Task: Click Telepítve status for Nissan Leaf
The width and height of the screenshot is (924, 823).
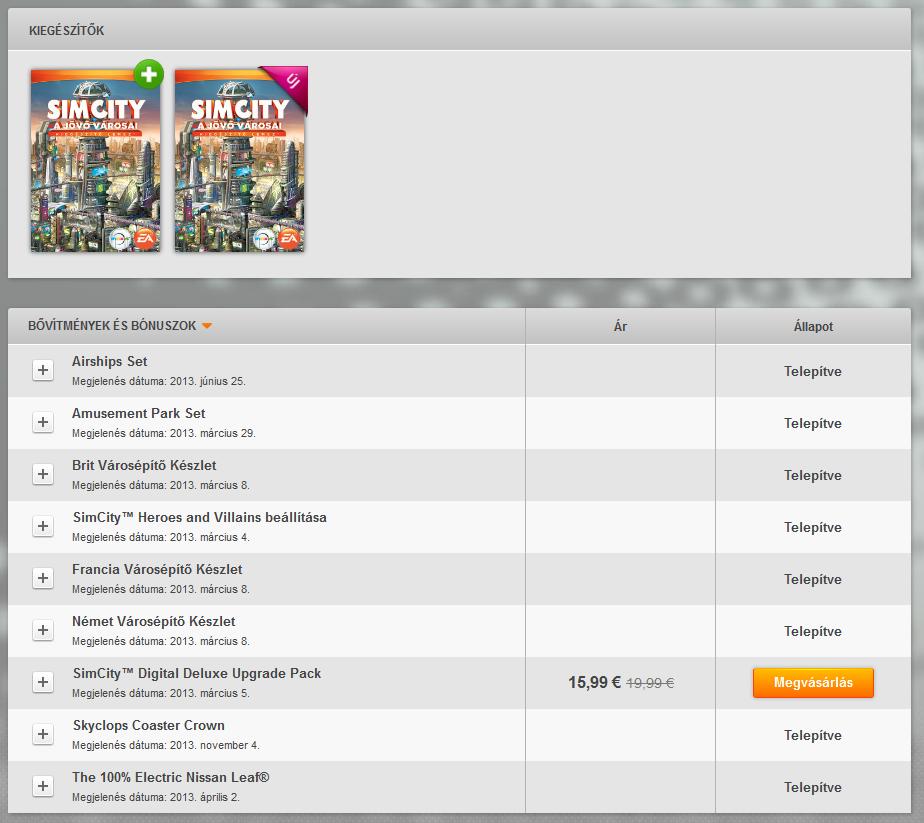Action: 813,787
